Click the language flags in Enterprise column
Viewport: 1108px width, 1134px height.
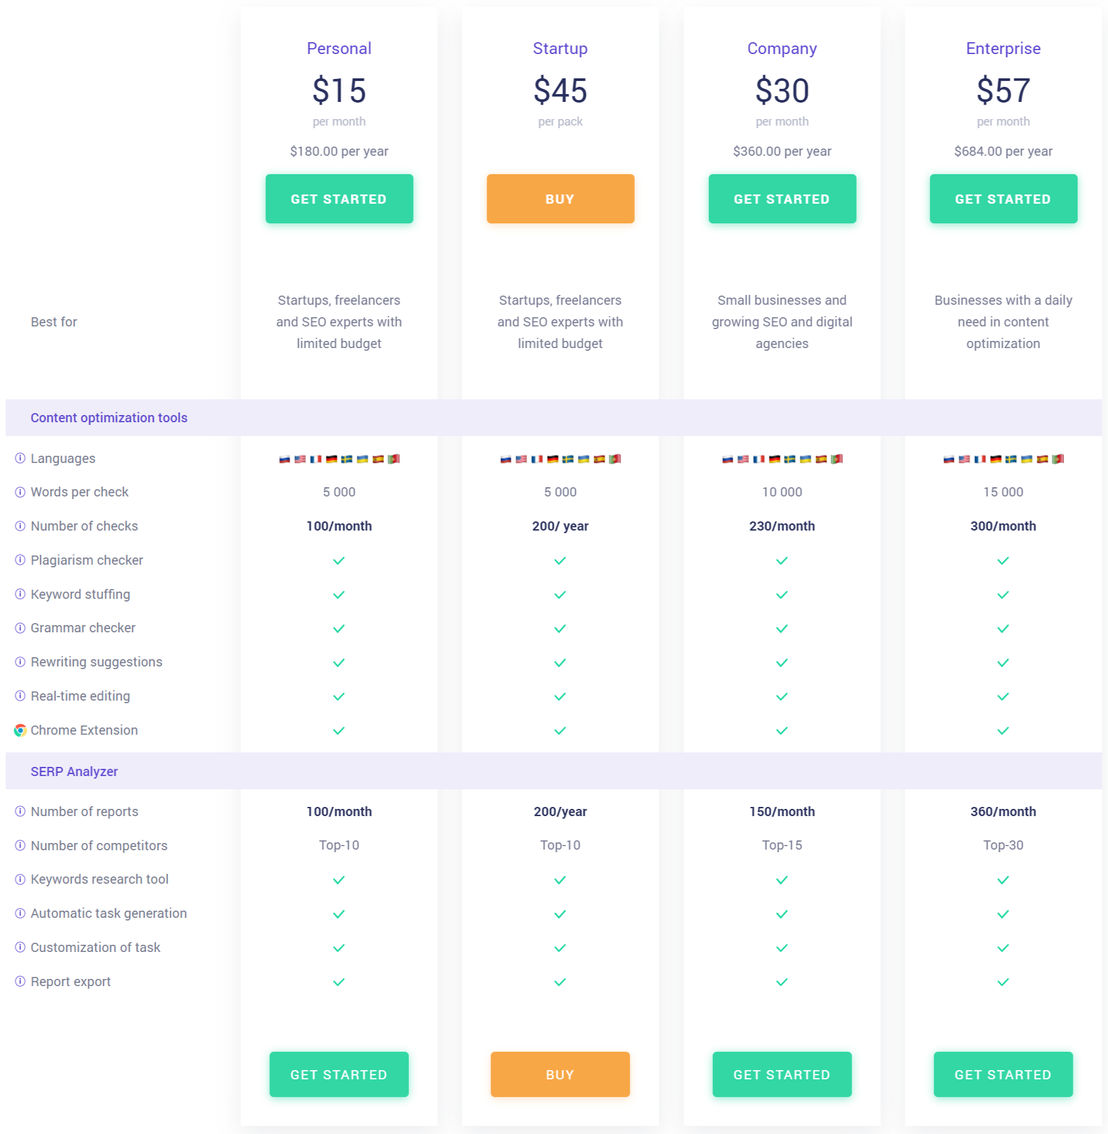(1003, 459)
